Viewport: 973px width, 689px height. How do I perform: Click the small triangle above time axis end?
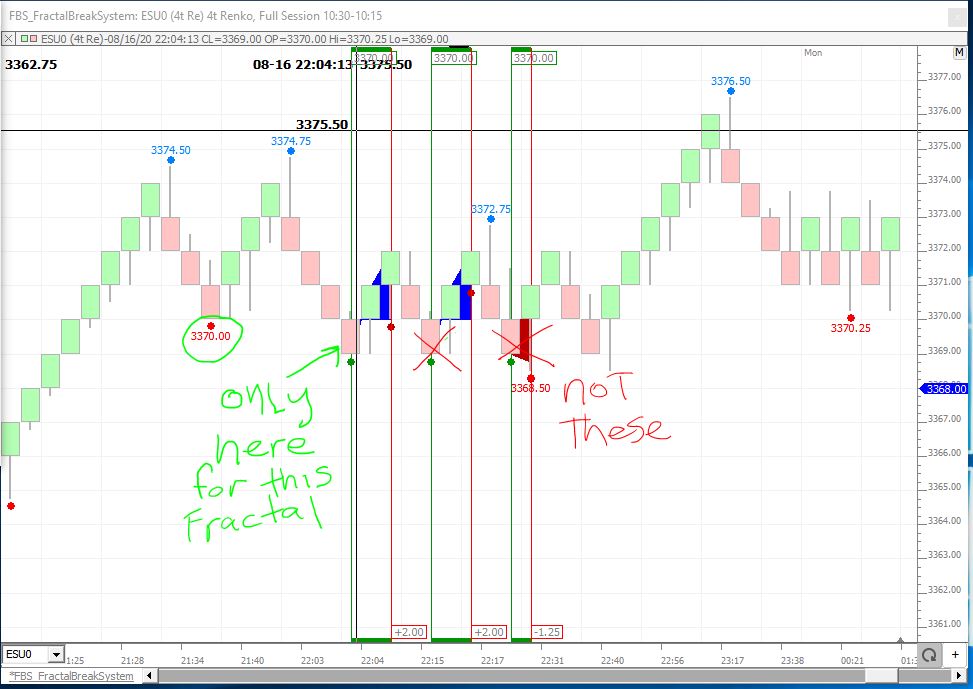point(901,639)
